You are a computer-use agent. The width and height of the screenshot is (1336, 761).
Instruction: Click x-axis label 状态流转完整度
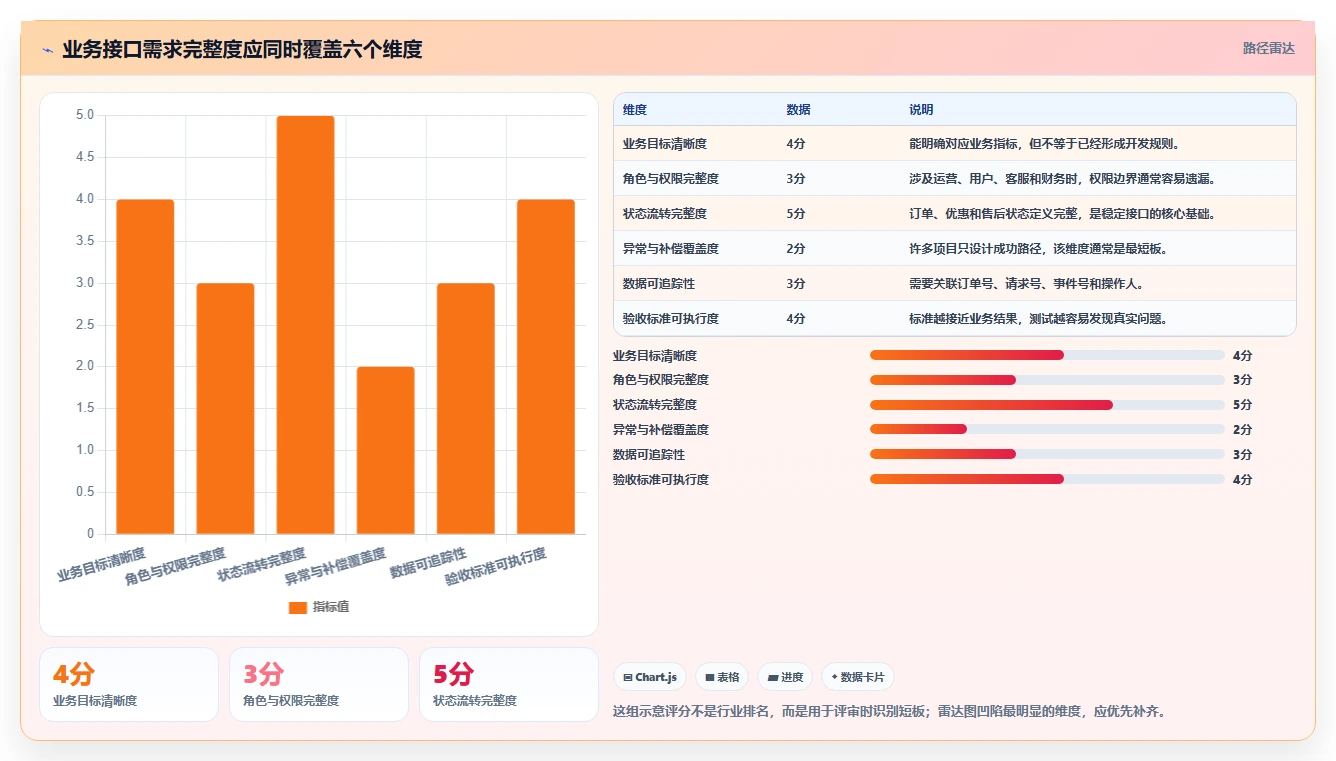(x=262, y=565)
